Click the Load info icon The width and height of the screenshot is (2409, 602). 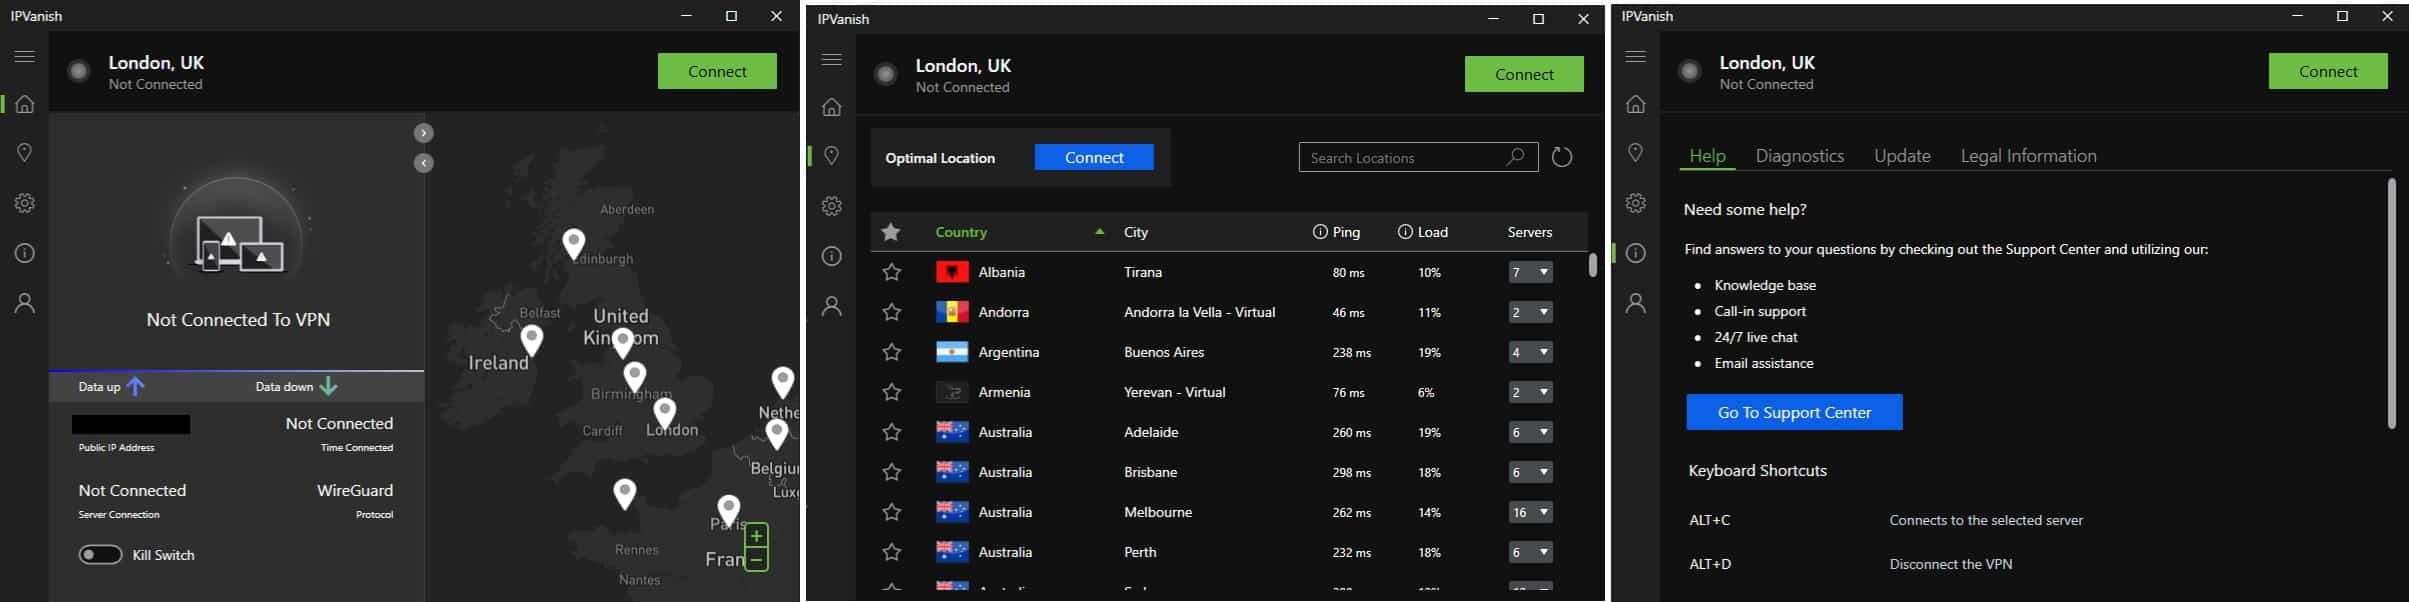click(1405, 232)
